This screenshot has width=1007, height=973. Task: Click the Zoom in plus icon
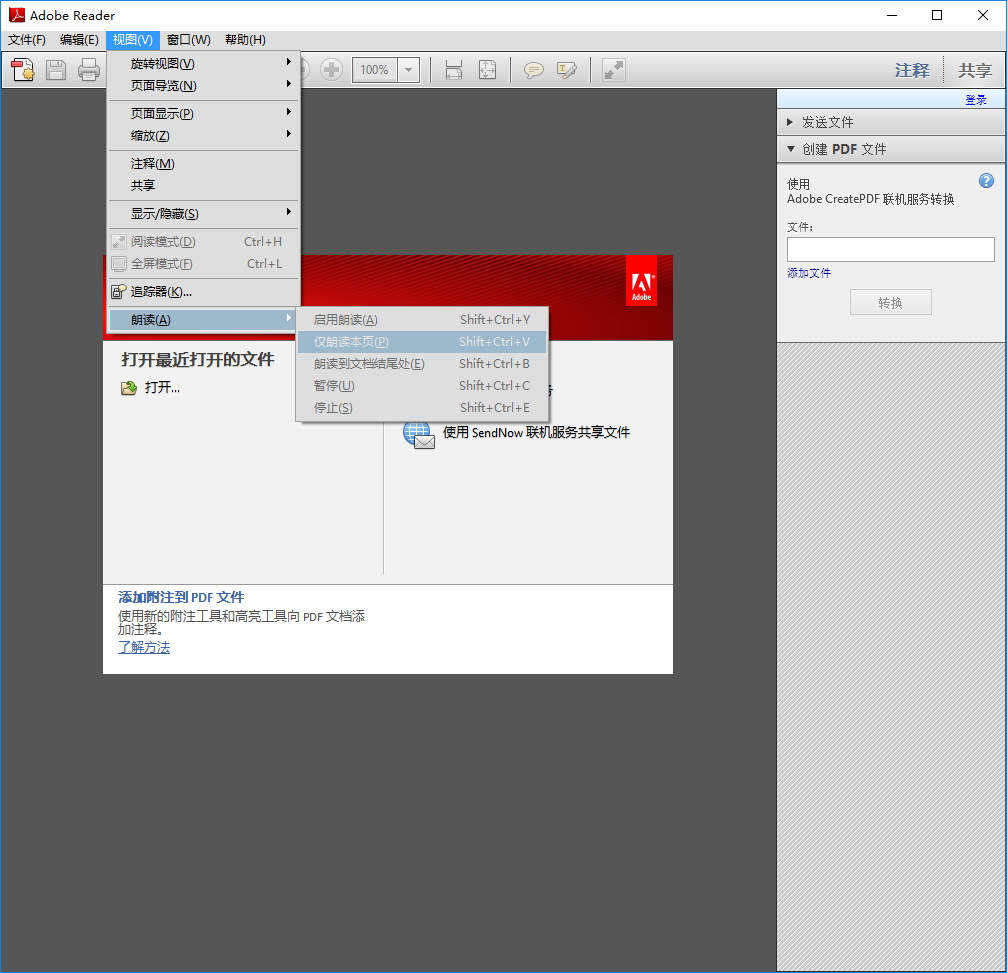coord(331,69)
